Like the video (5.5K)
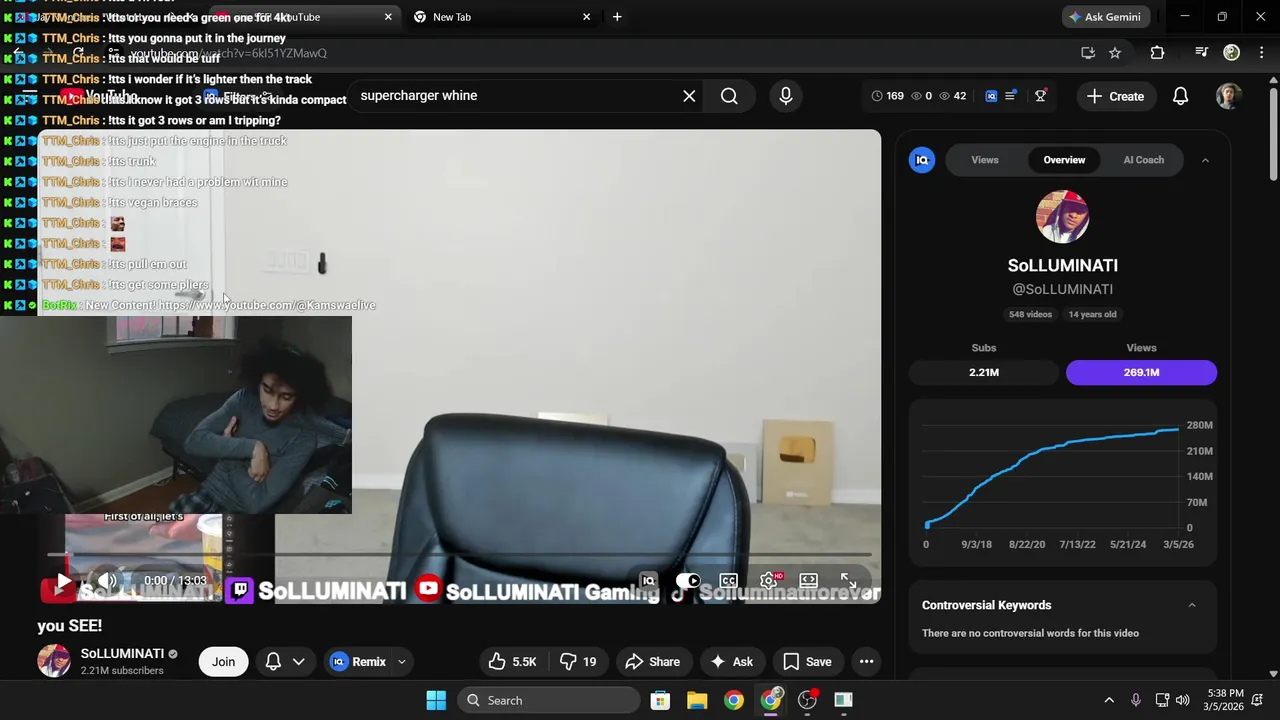The image size is (1280, 720). coord(512,662)
